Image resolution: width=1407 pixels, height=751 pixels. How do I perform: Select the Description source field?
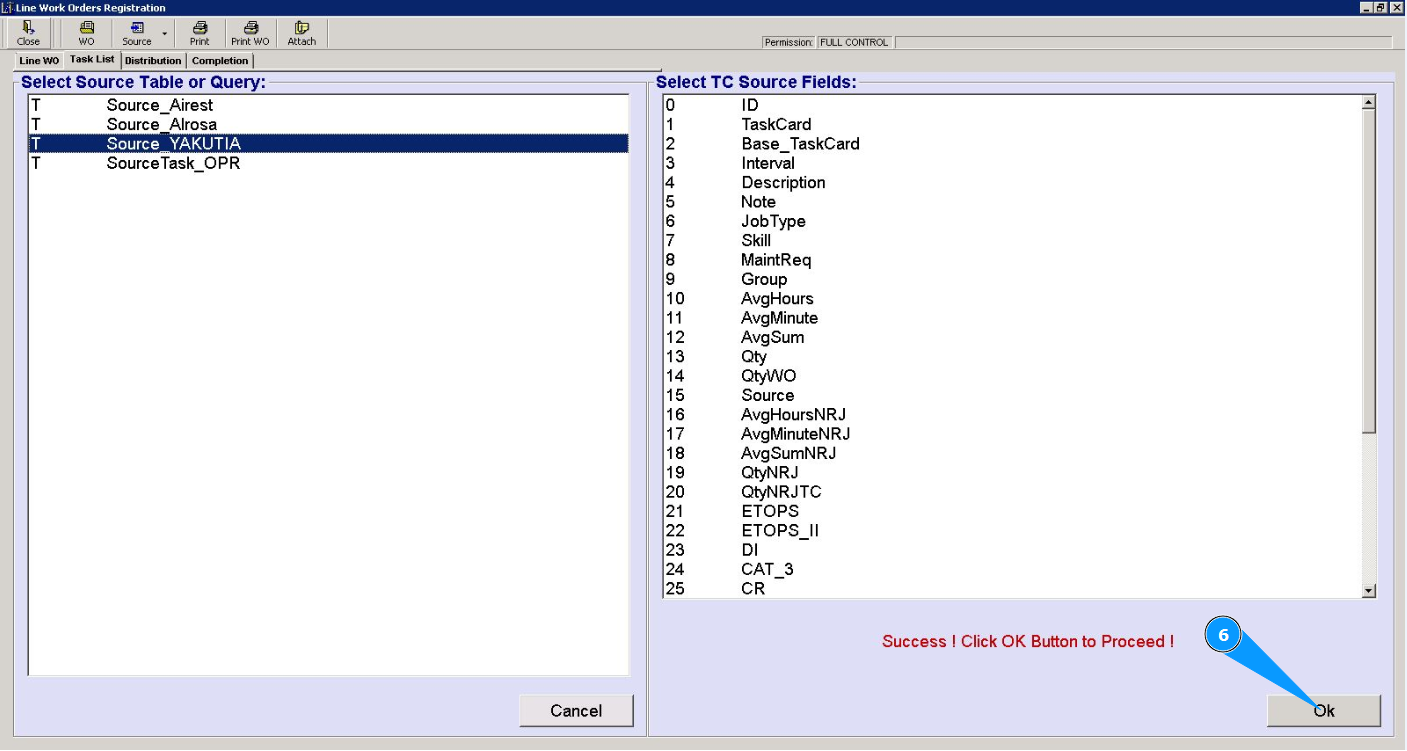tap(1011, 182)
